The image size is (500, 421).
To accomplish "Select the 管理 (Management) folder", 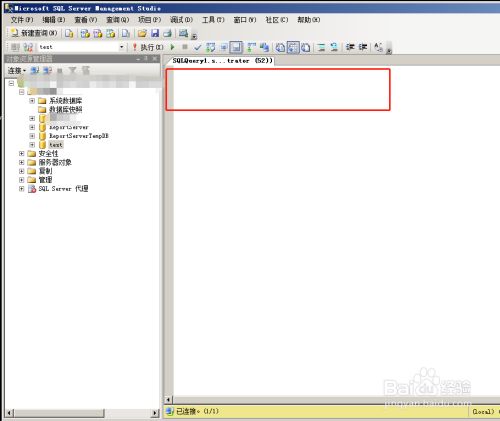I will point(45,180).
